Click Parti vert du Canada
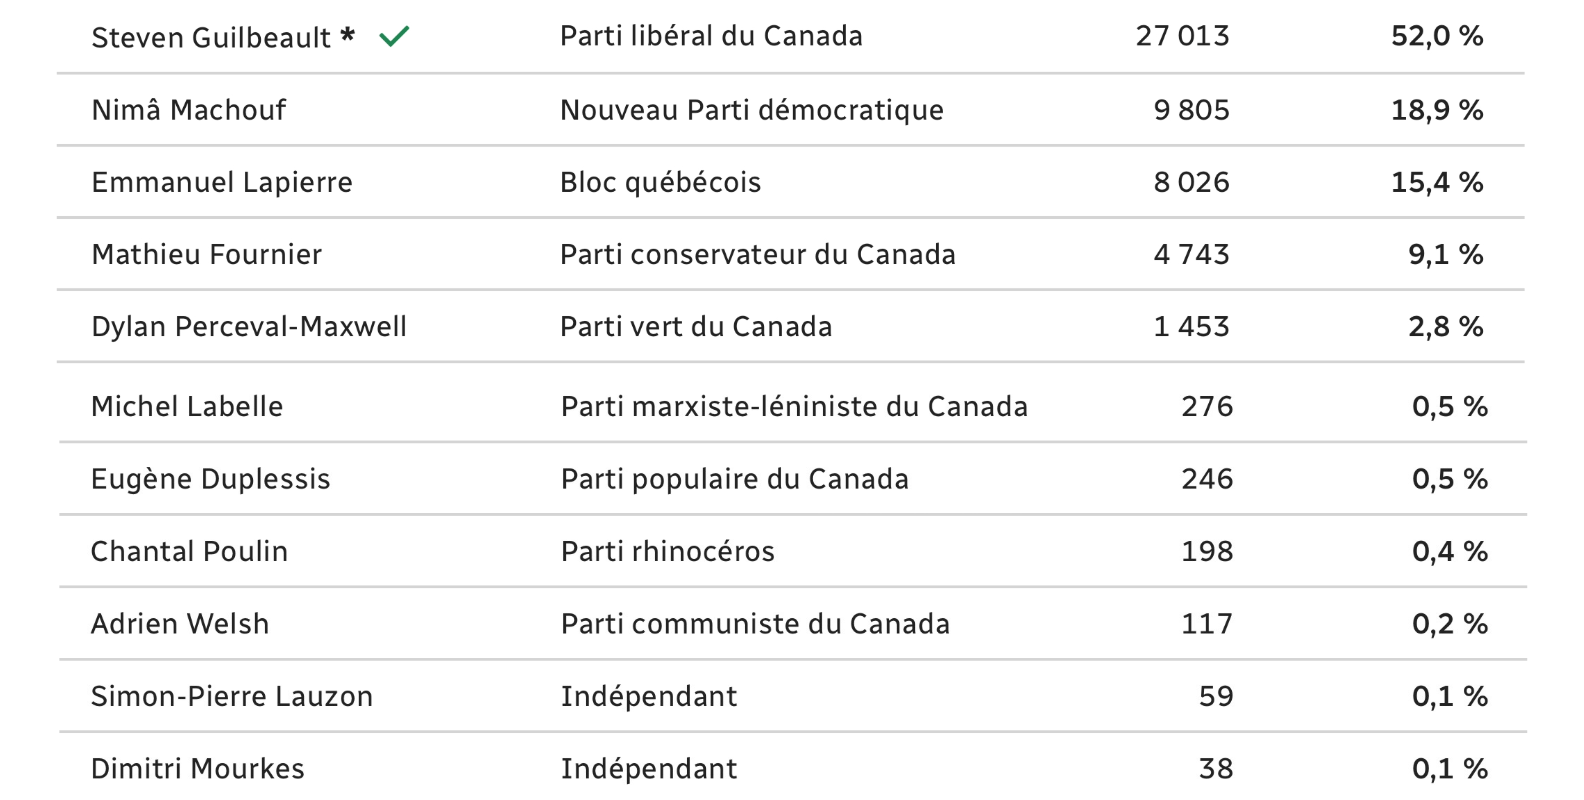This screenshot has height=800, width=1584. [696, 326]
